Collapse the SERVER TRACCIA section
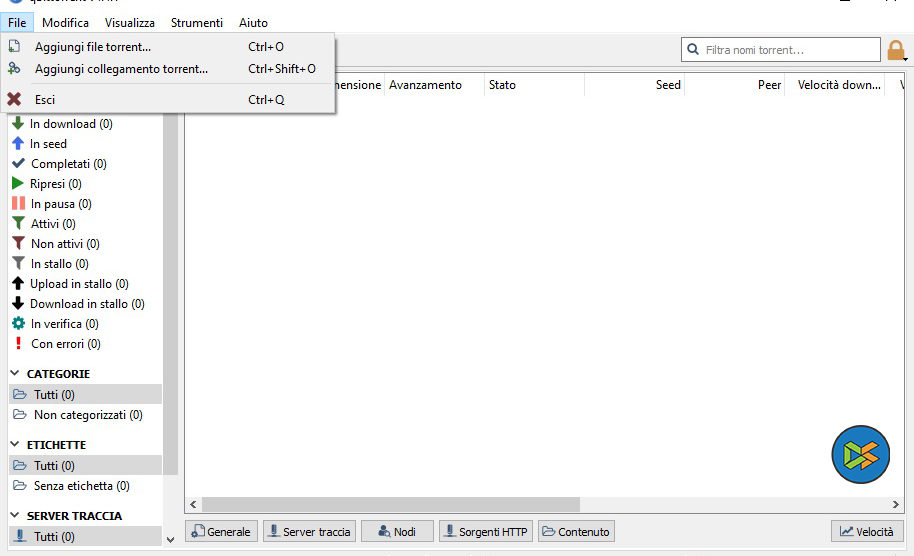The width and height of the screenshot is (914, 556). tap(15, 515)
